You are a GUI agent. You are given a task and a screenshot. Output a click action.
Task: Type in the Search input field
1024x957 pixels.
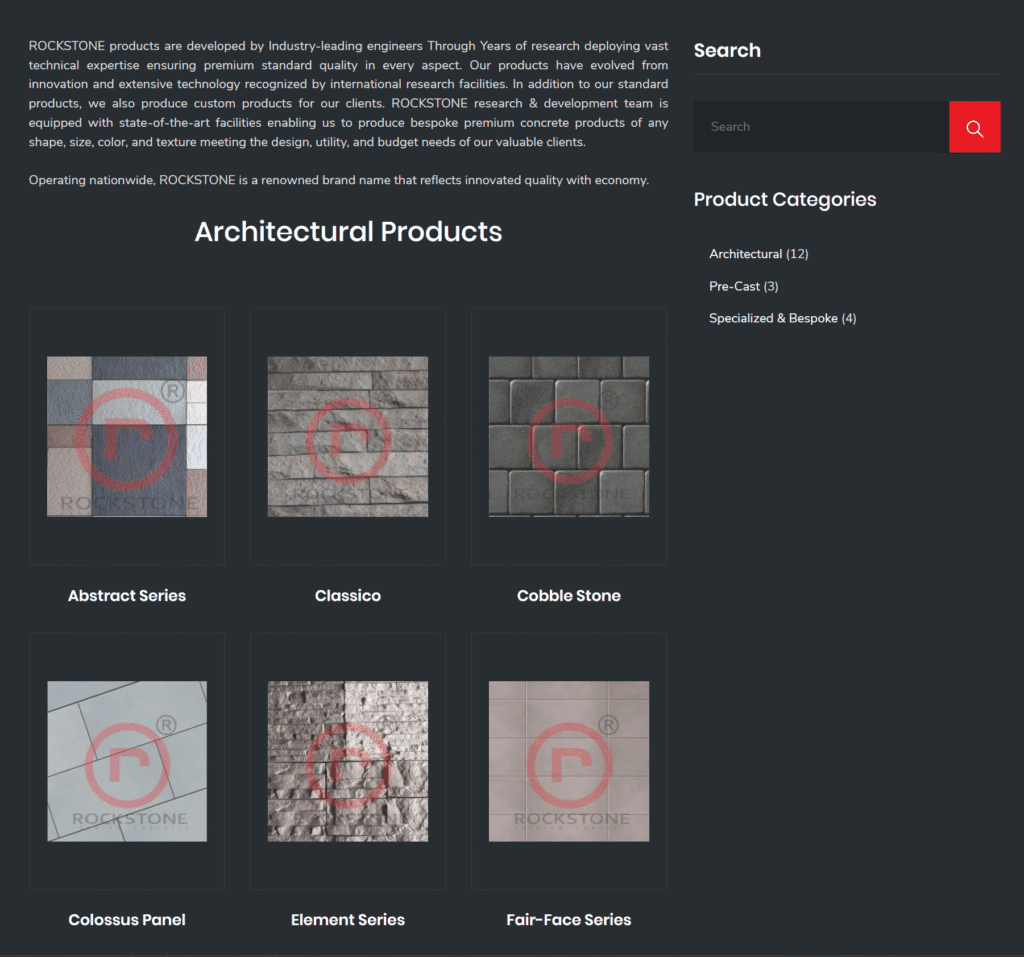point(820,127)
